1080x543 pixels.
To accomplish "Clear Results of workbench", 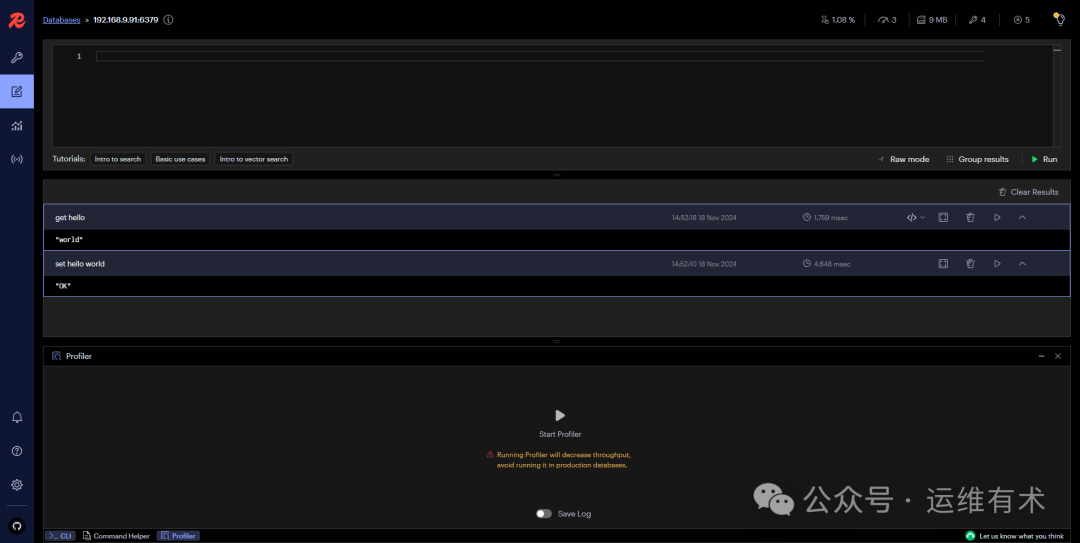I will [x=1028, y=192].
